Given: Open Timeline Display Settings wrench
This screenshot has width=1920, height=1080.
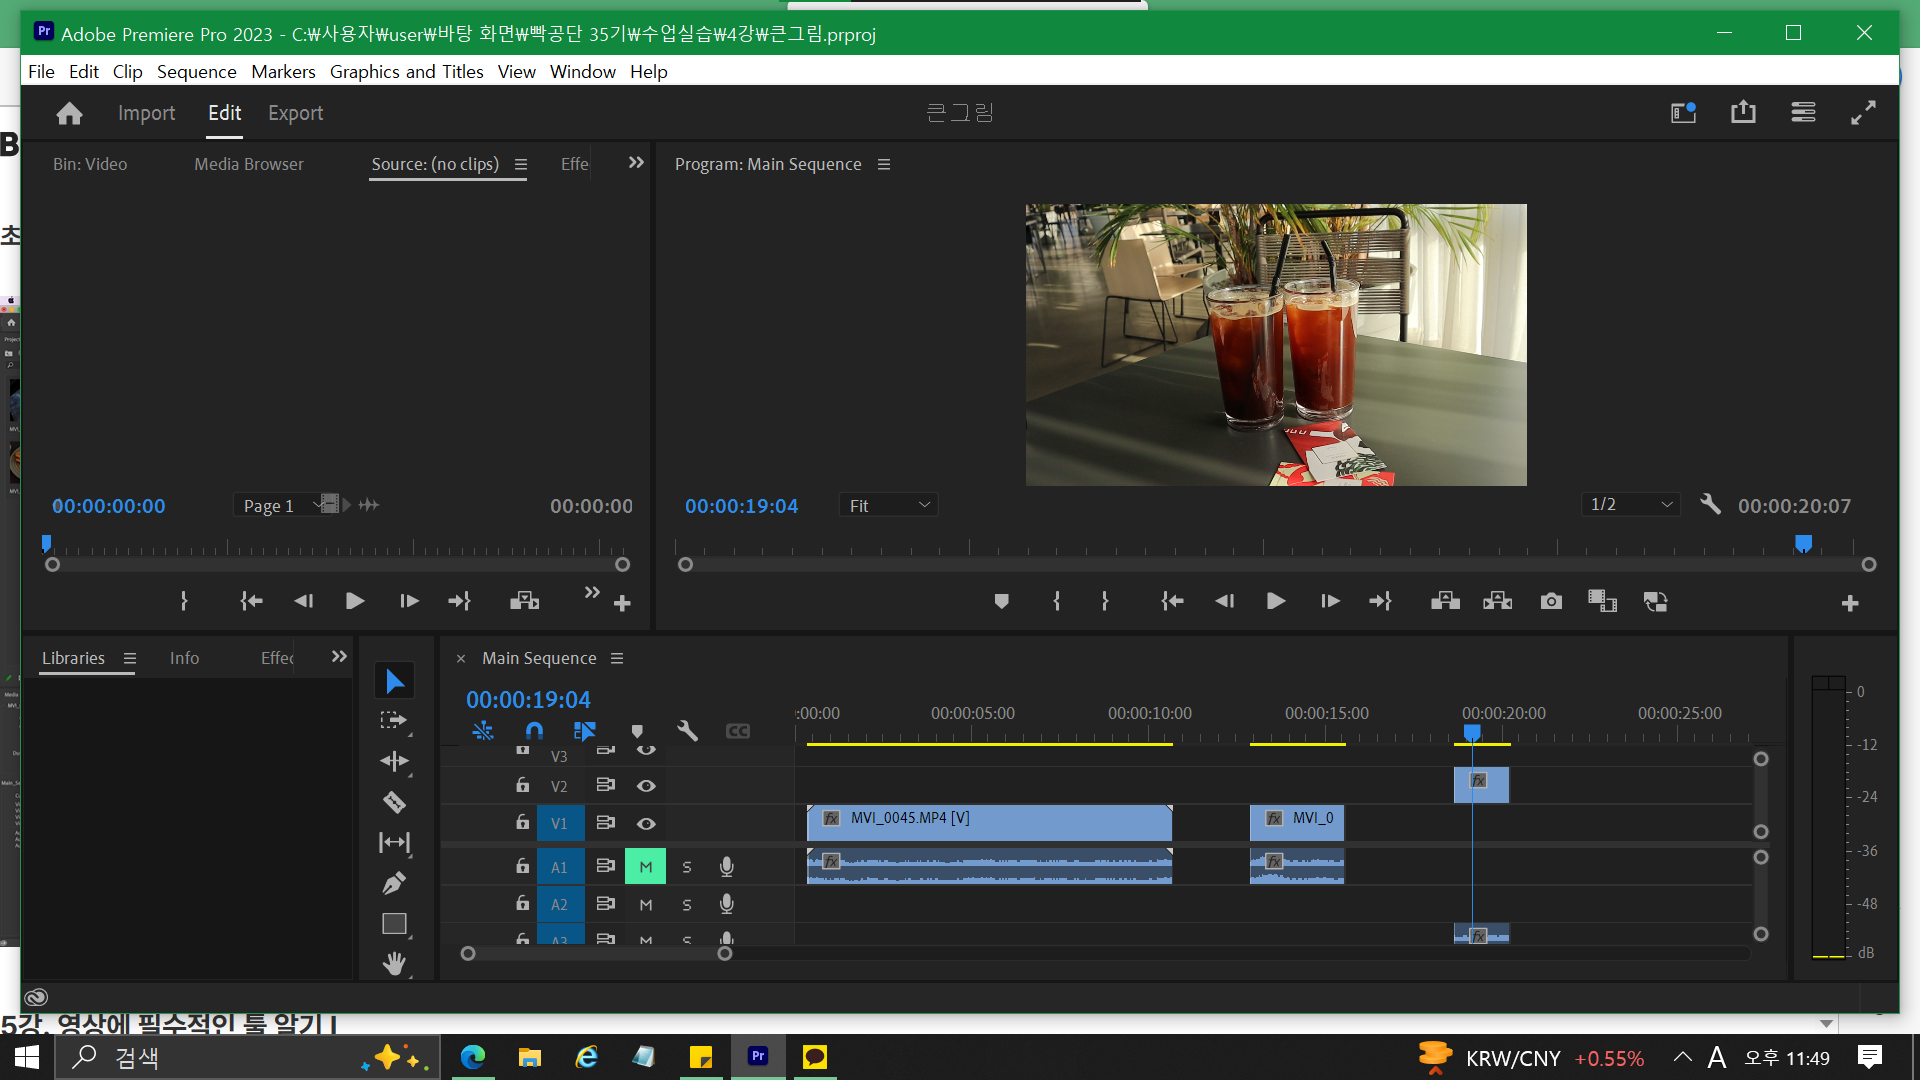Looking at the screenshot, I should coord(687,731).
